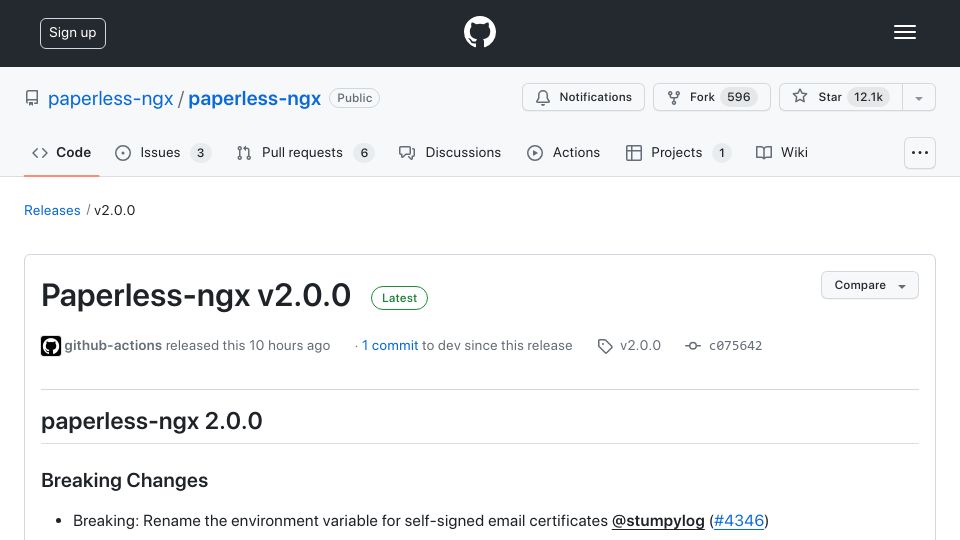Fork the repository
The width and height of the screenshot is (960, 540).
pyautogui.click(x=711, y=97)
